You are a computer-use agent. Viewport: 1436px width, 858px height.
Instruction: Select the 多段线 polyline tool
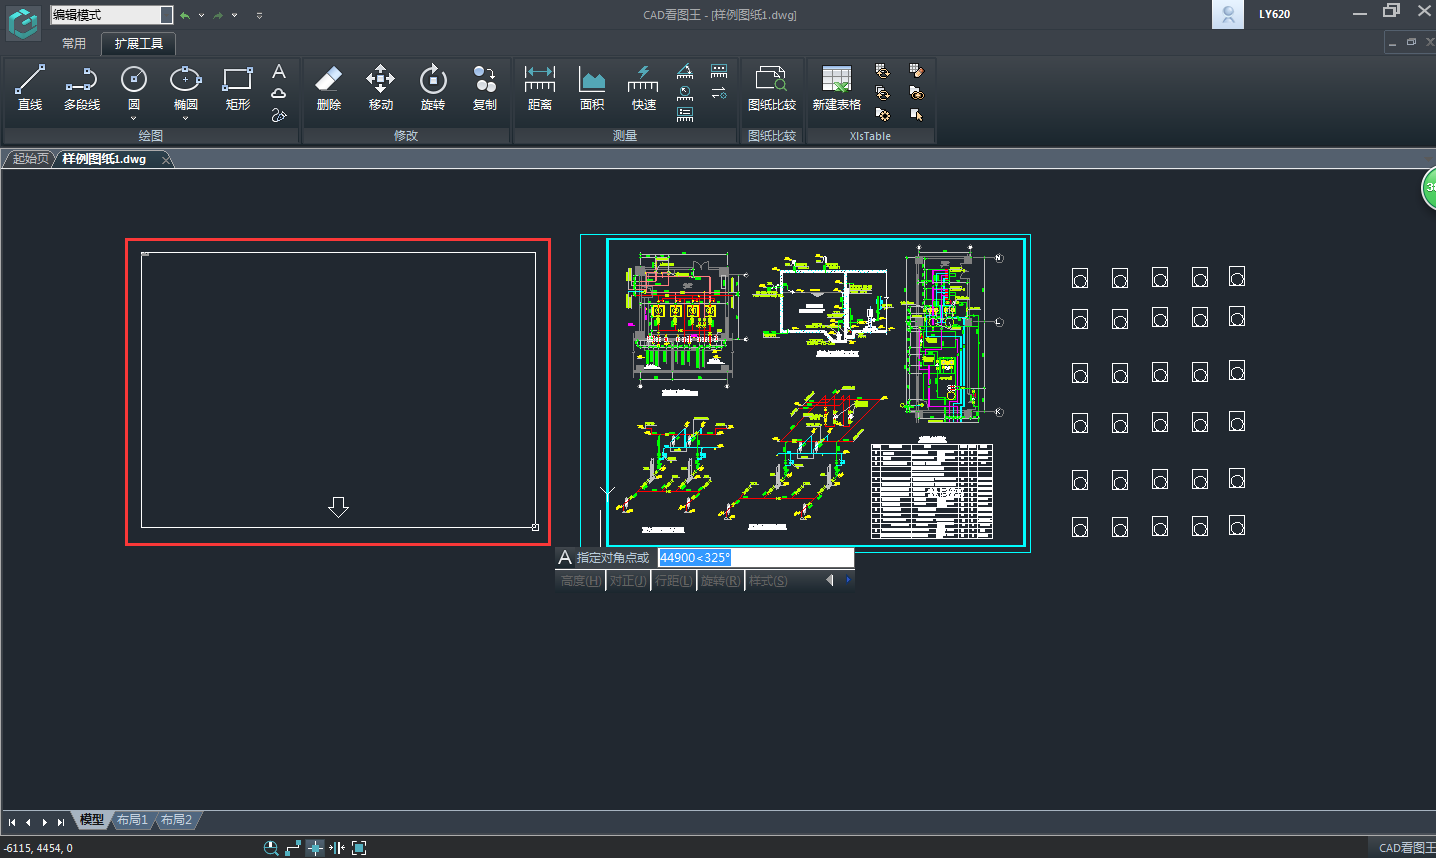[x=82, y=87]
